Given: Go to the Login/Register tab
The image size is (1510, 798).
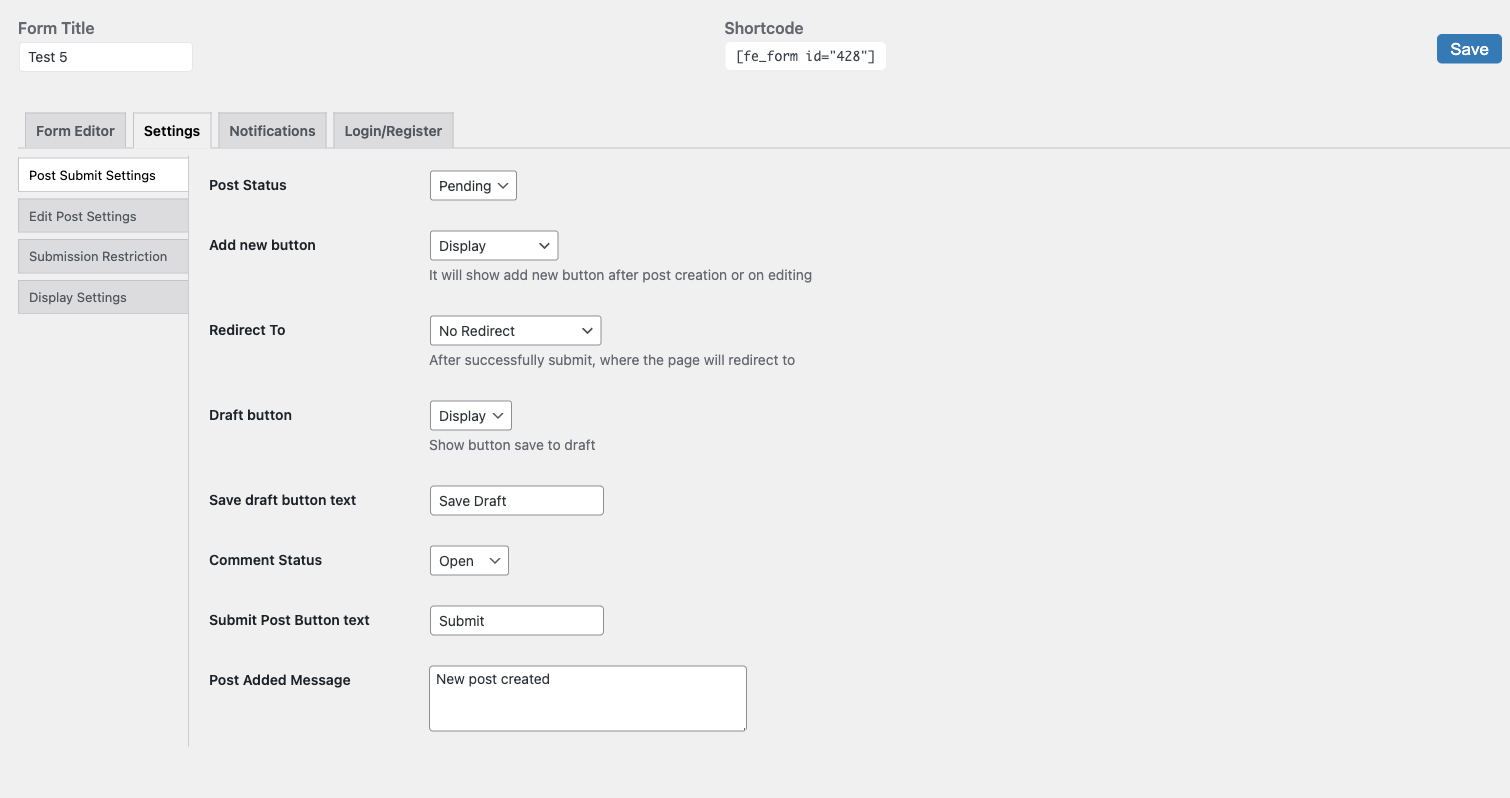Looking at the screenshot, I should pyautogui.click(x=393, y=131).
